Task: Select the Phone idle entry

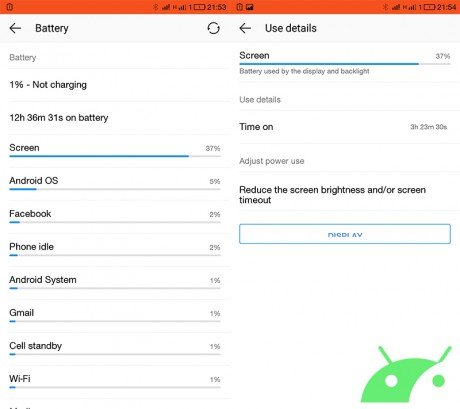Action: pyautogui.click(x=115, y=250)
